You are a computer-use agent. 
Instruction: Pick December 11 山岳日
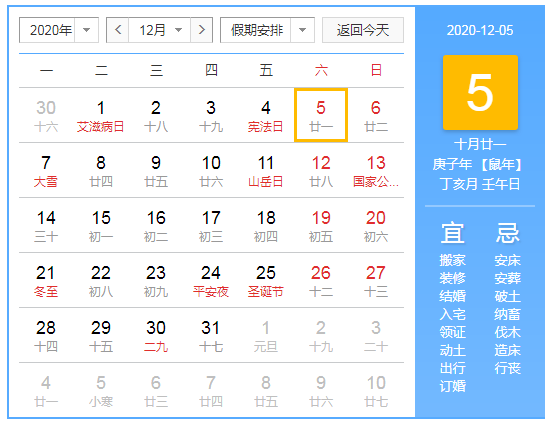coord(266,170)
